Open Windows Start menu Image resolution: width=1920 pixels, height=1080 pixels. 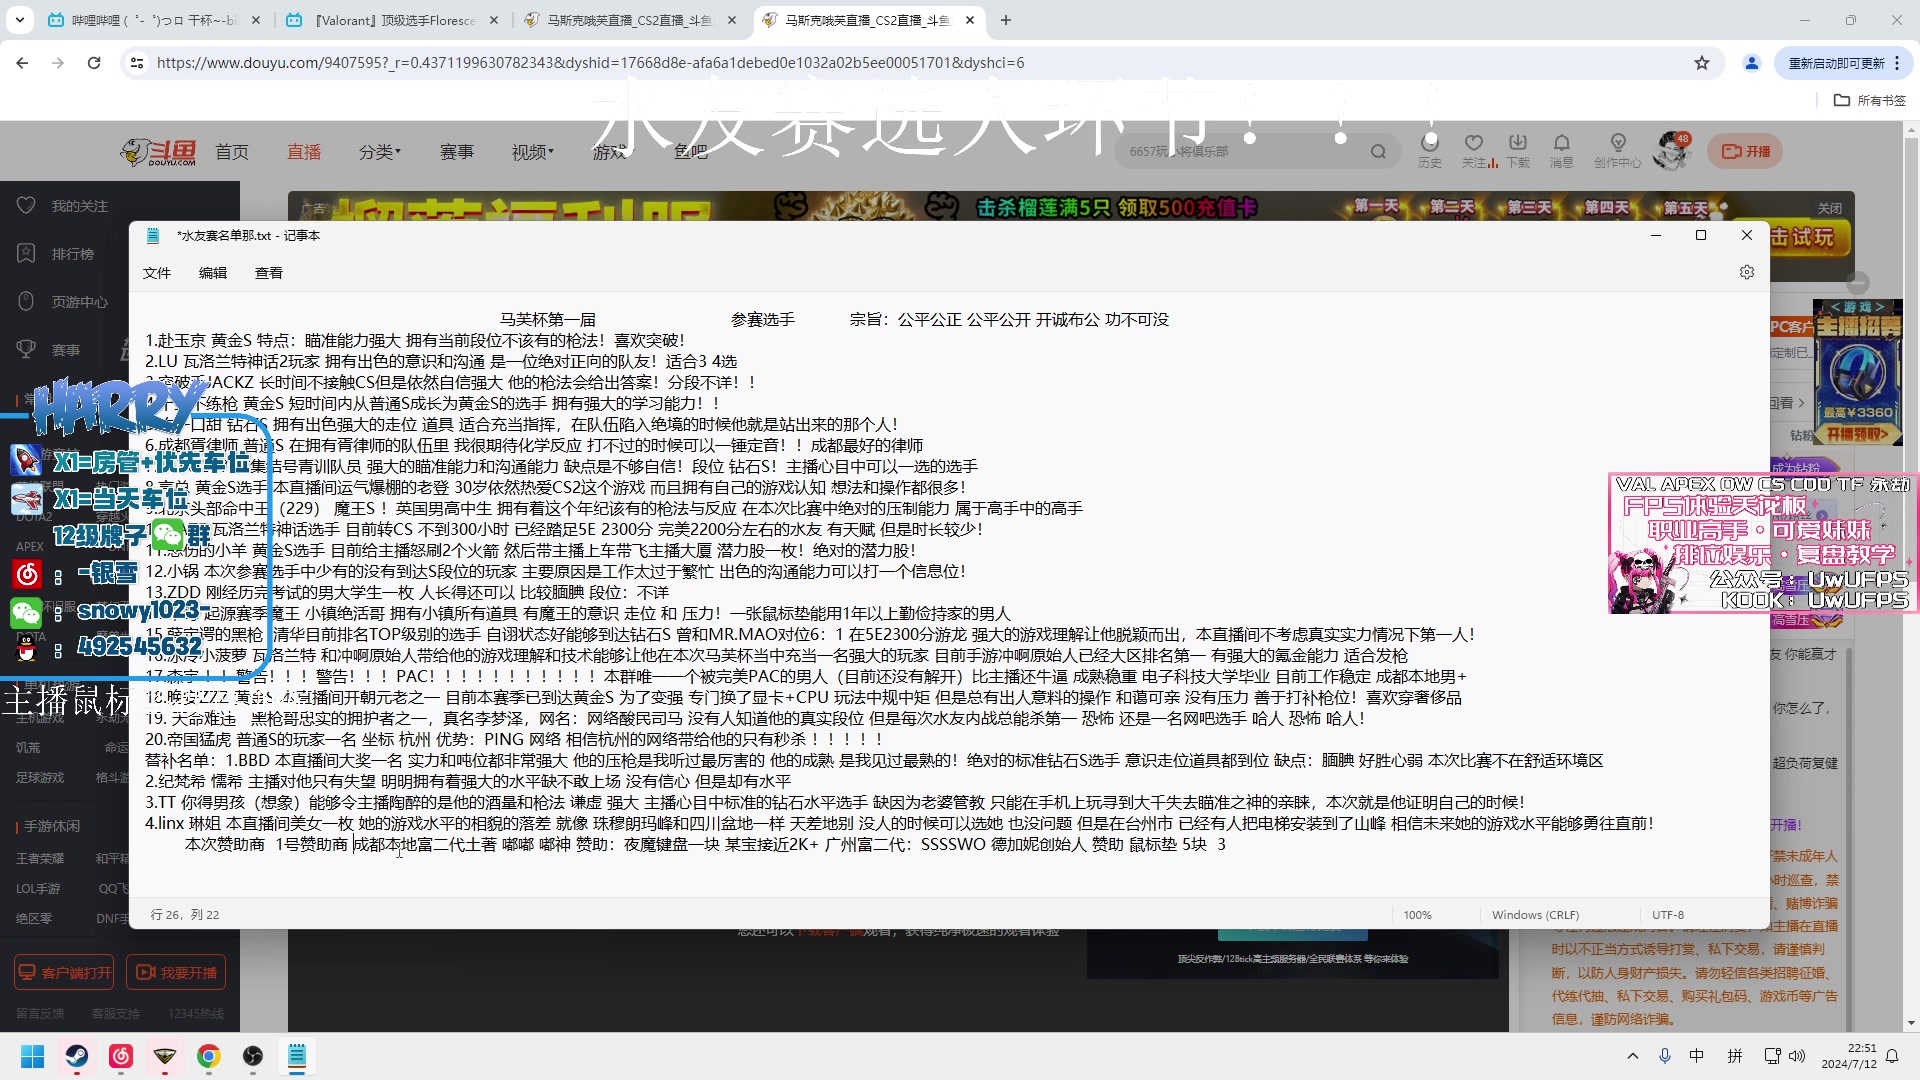(x=33, y=1056)
